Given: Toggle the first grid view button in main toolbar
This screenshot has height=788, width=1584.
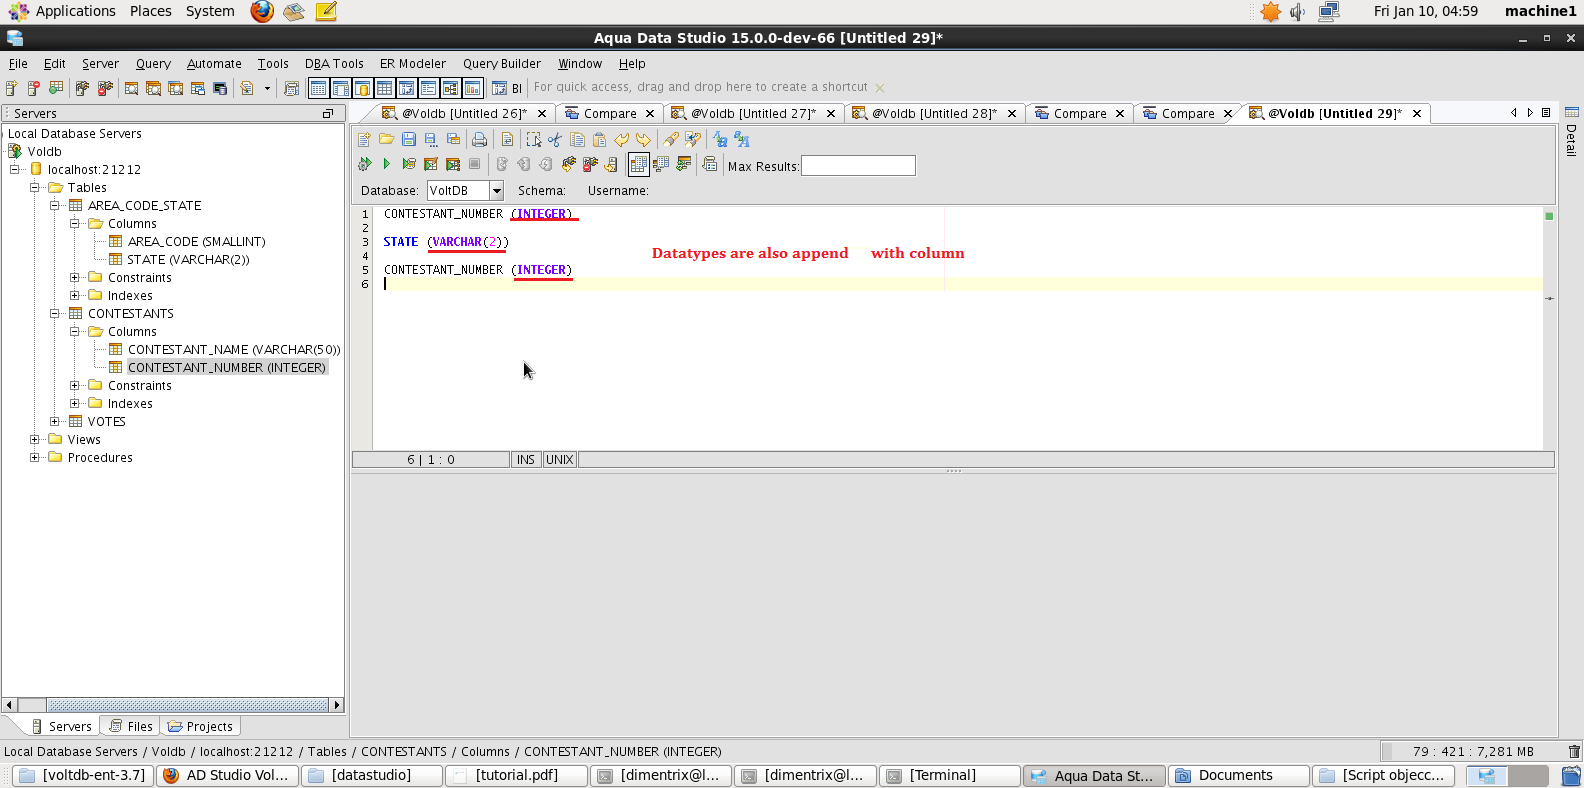Looking at the screenshot, I should coord(318,88).
